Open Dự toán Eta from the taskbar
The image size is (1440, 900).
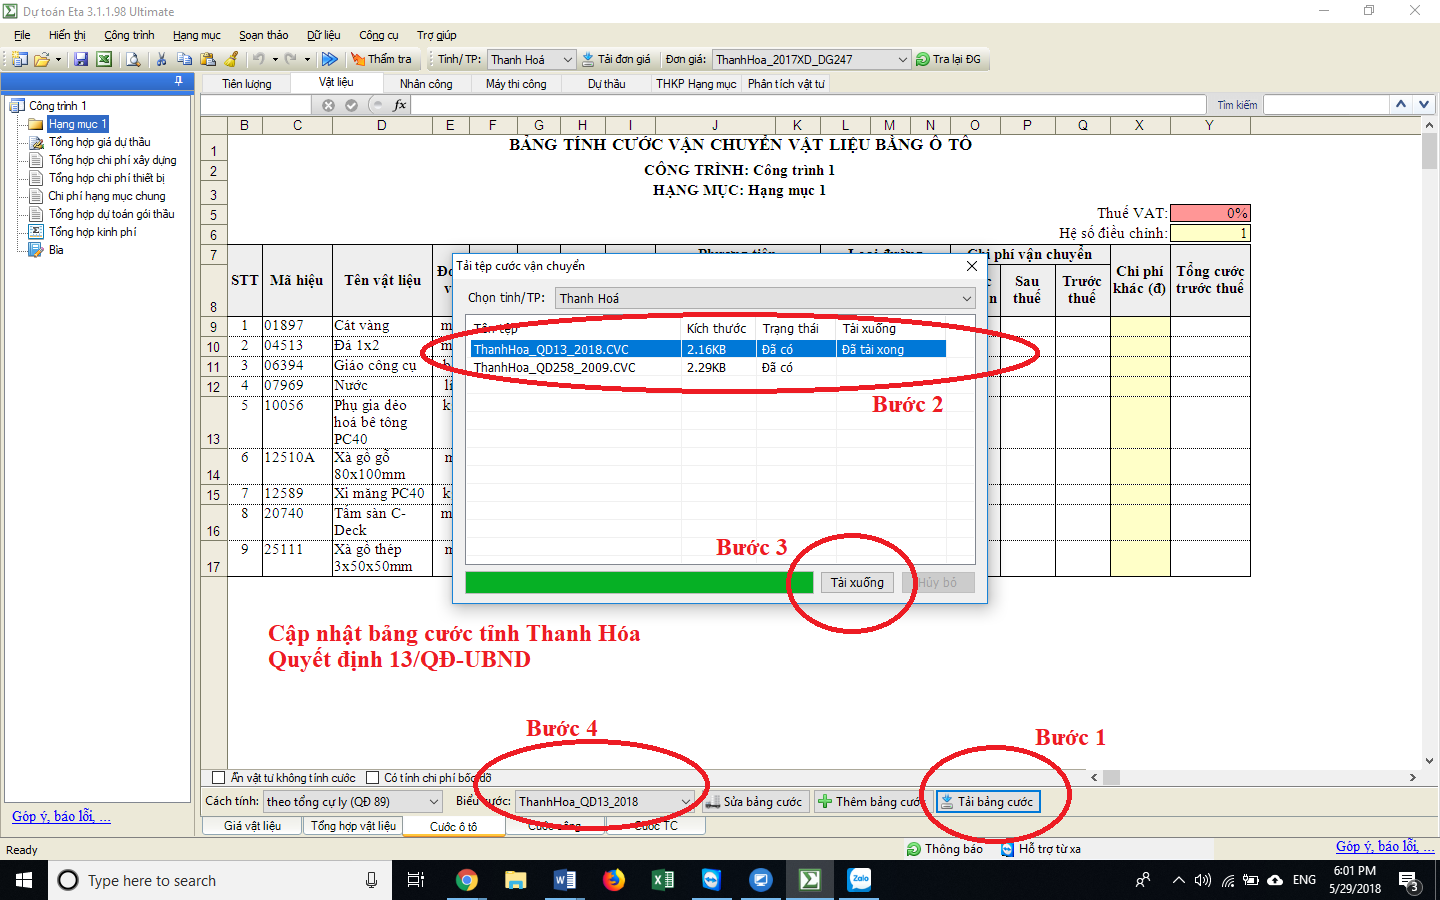point(810,880)
